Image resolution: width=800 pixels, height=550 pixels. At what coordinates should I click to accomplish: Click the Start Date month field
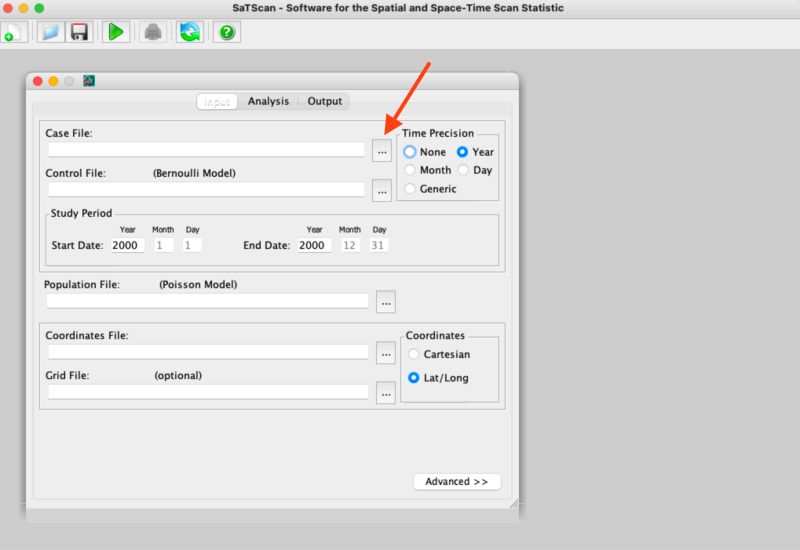tap(163, 245)
